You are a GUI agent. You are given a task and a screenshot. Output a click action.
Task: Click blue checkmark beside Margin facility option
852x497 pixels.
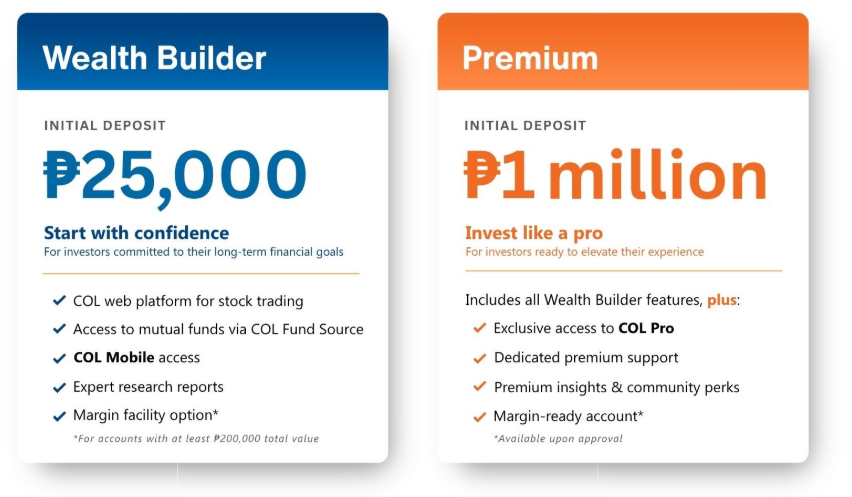[58, 416]
